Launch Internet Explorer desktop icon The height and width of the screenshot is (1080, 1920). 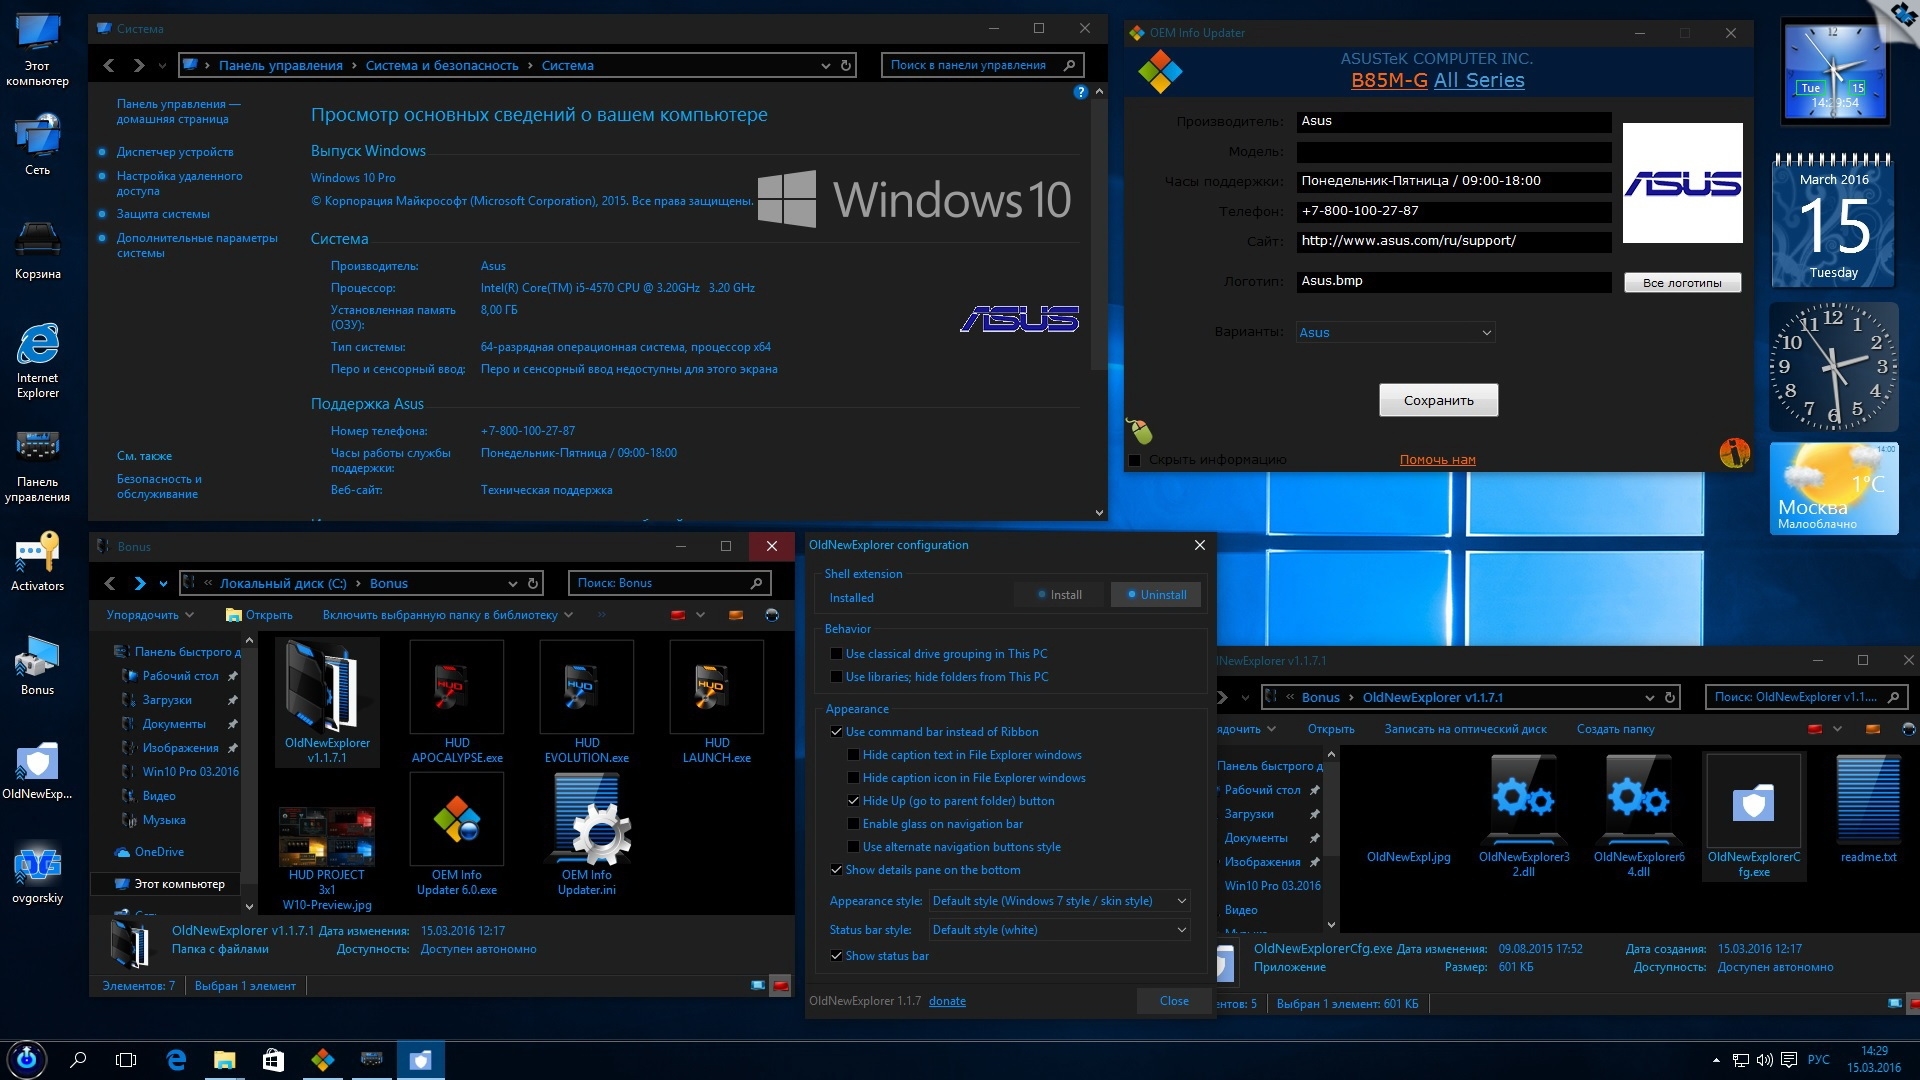pyautogui.click(x=37, y=360)
